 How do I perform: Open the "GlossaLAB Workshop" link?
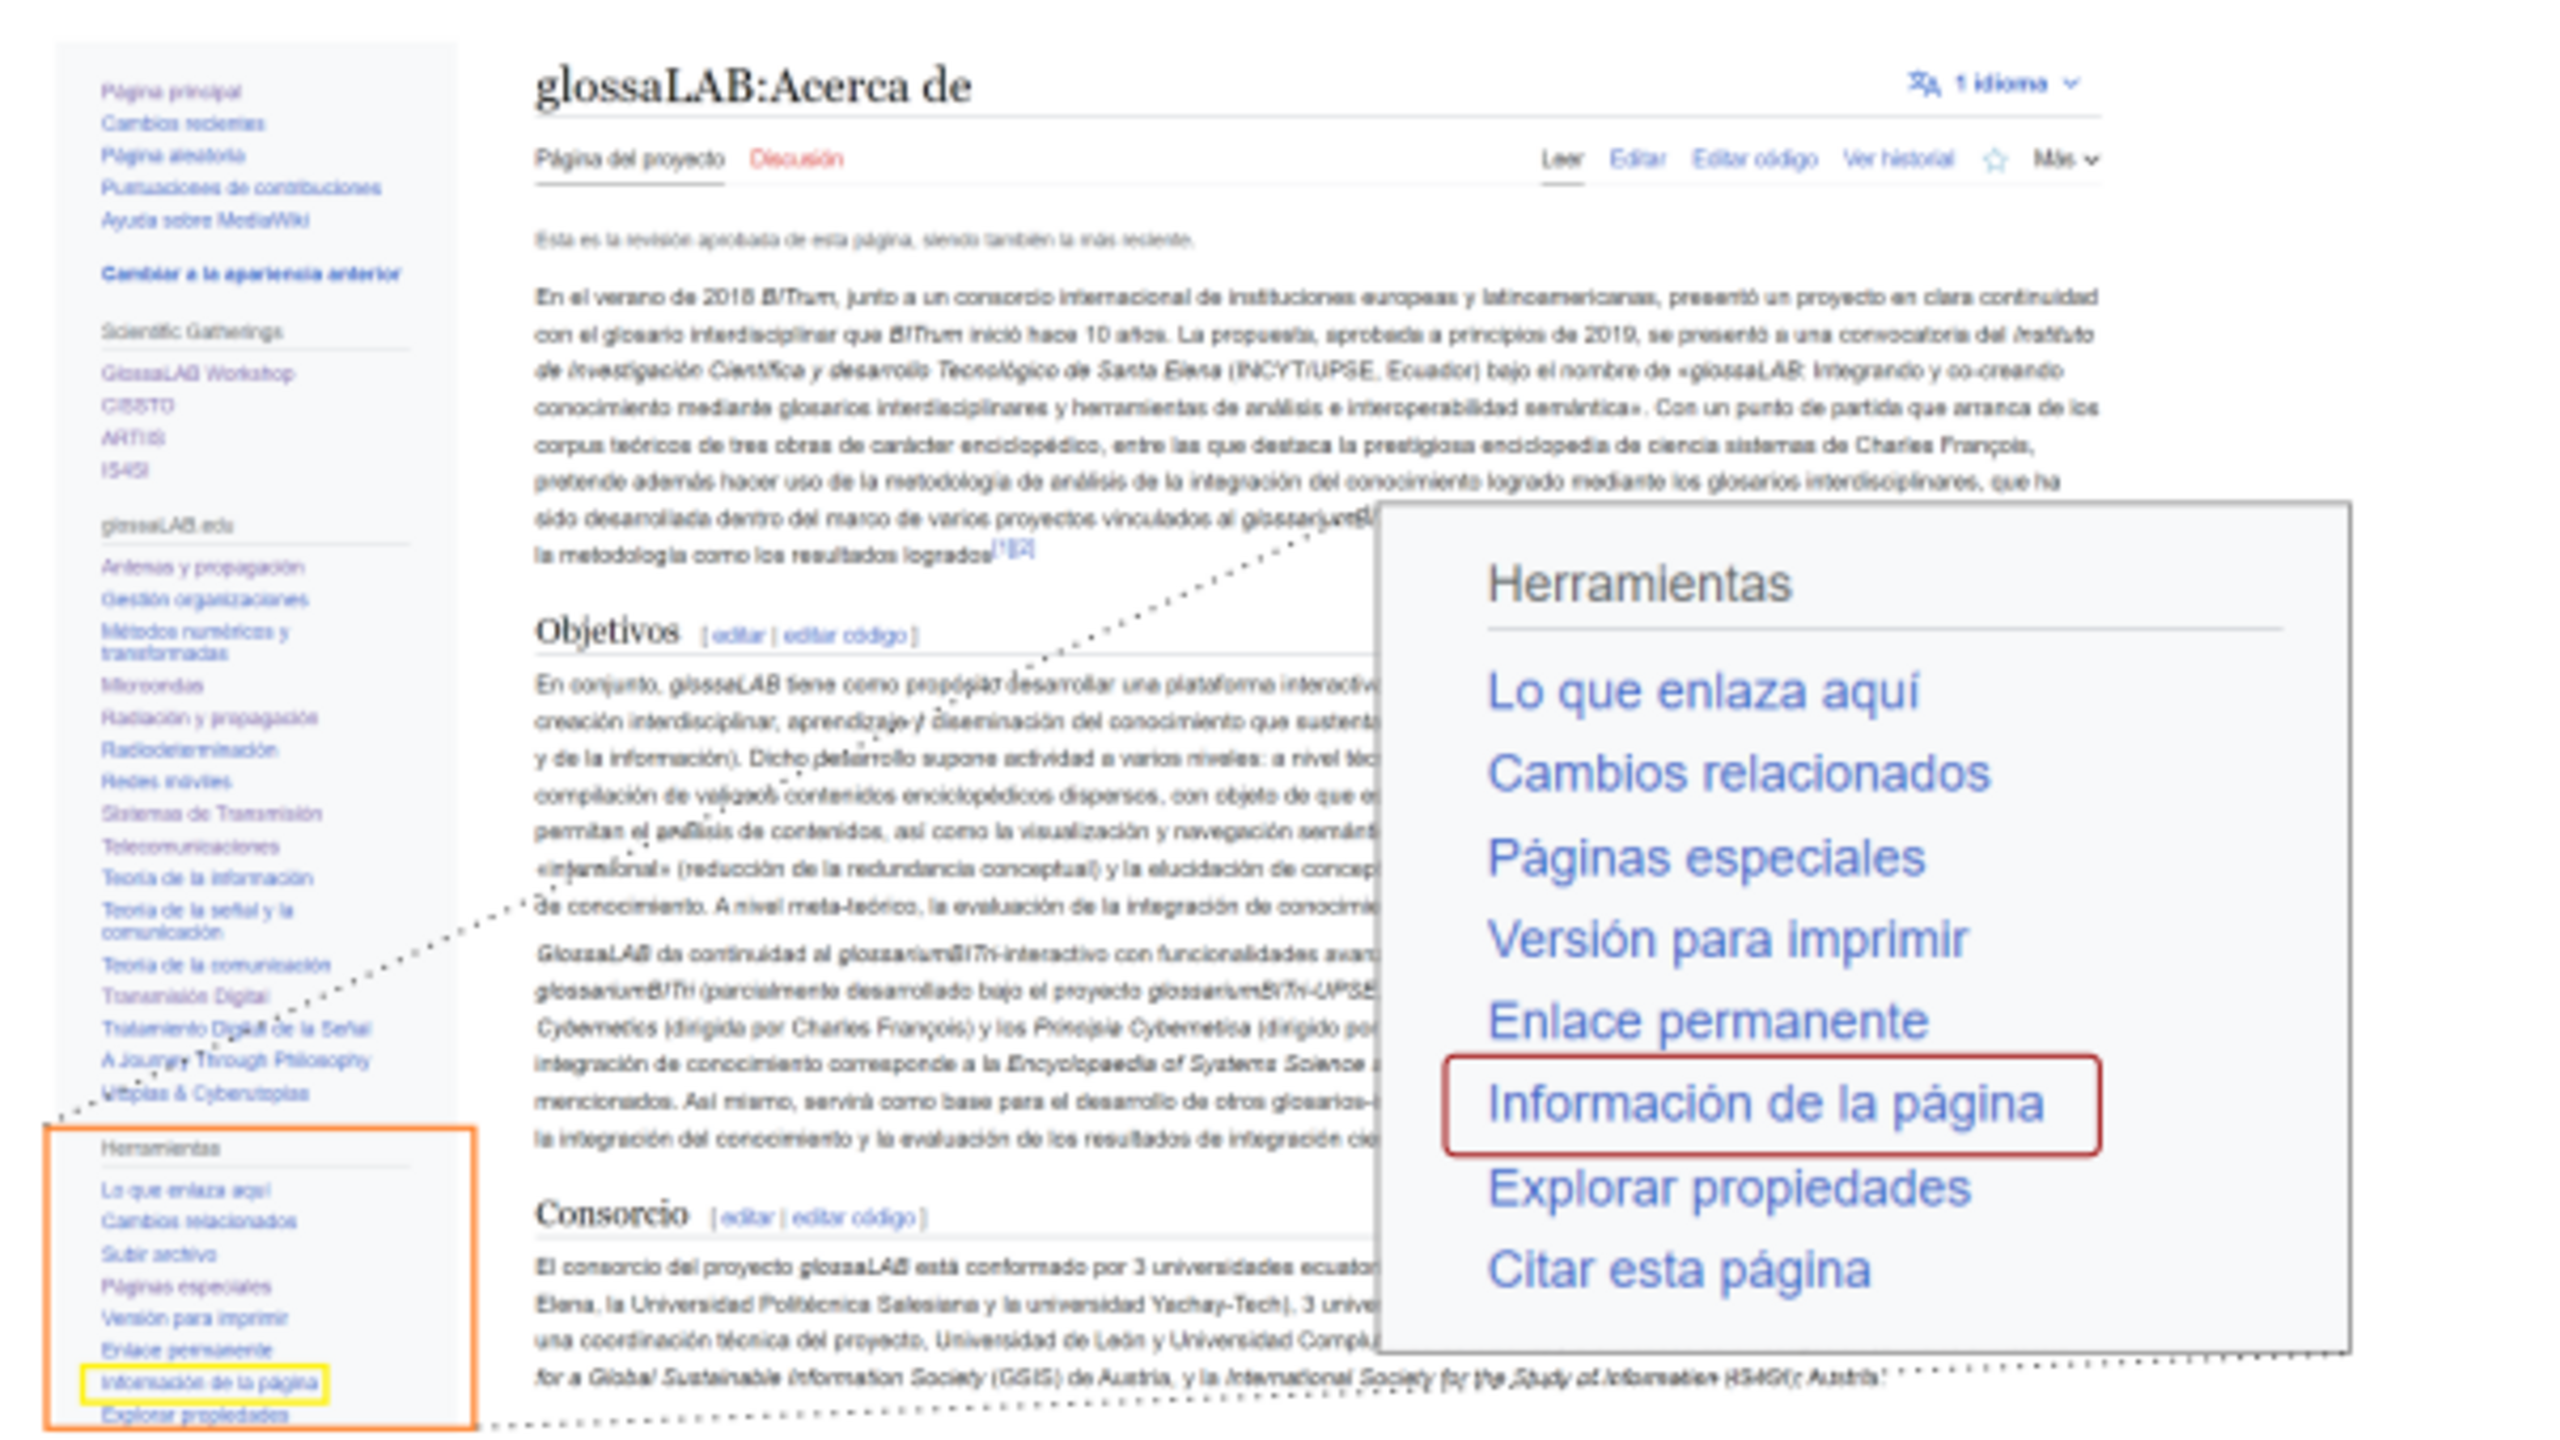[197, 373]
